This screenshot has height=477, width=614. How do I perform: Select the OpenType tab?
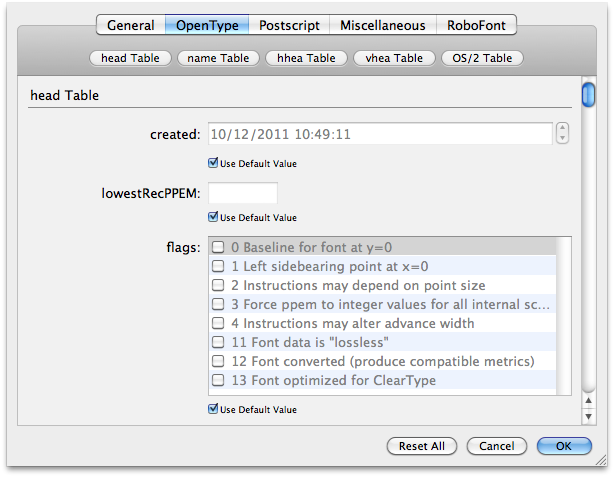(207, 25)
